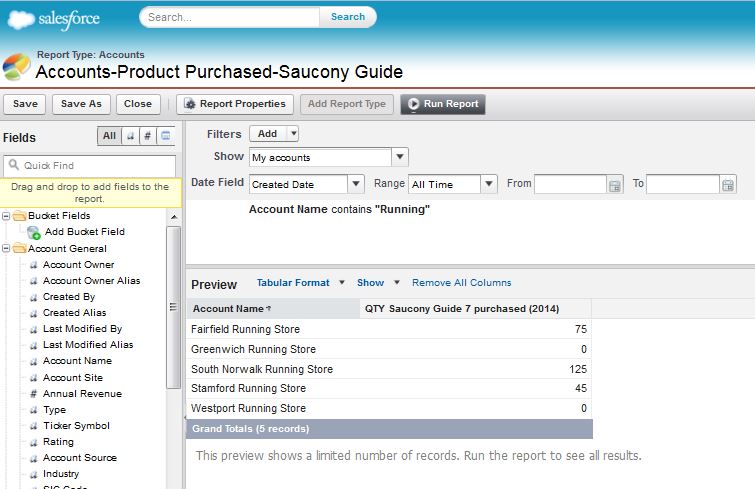Filter fields by text type icon
Screen dimensions: 755x489
pyautogui.click(x=130, y=136)
